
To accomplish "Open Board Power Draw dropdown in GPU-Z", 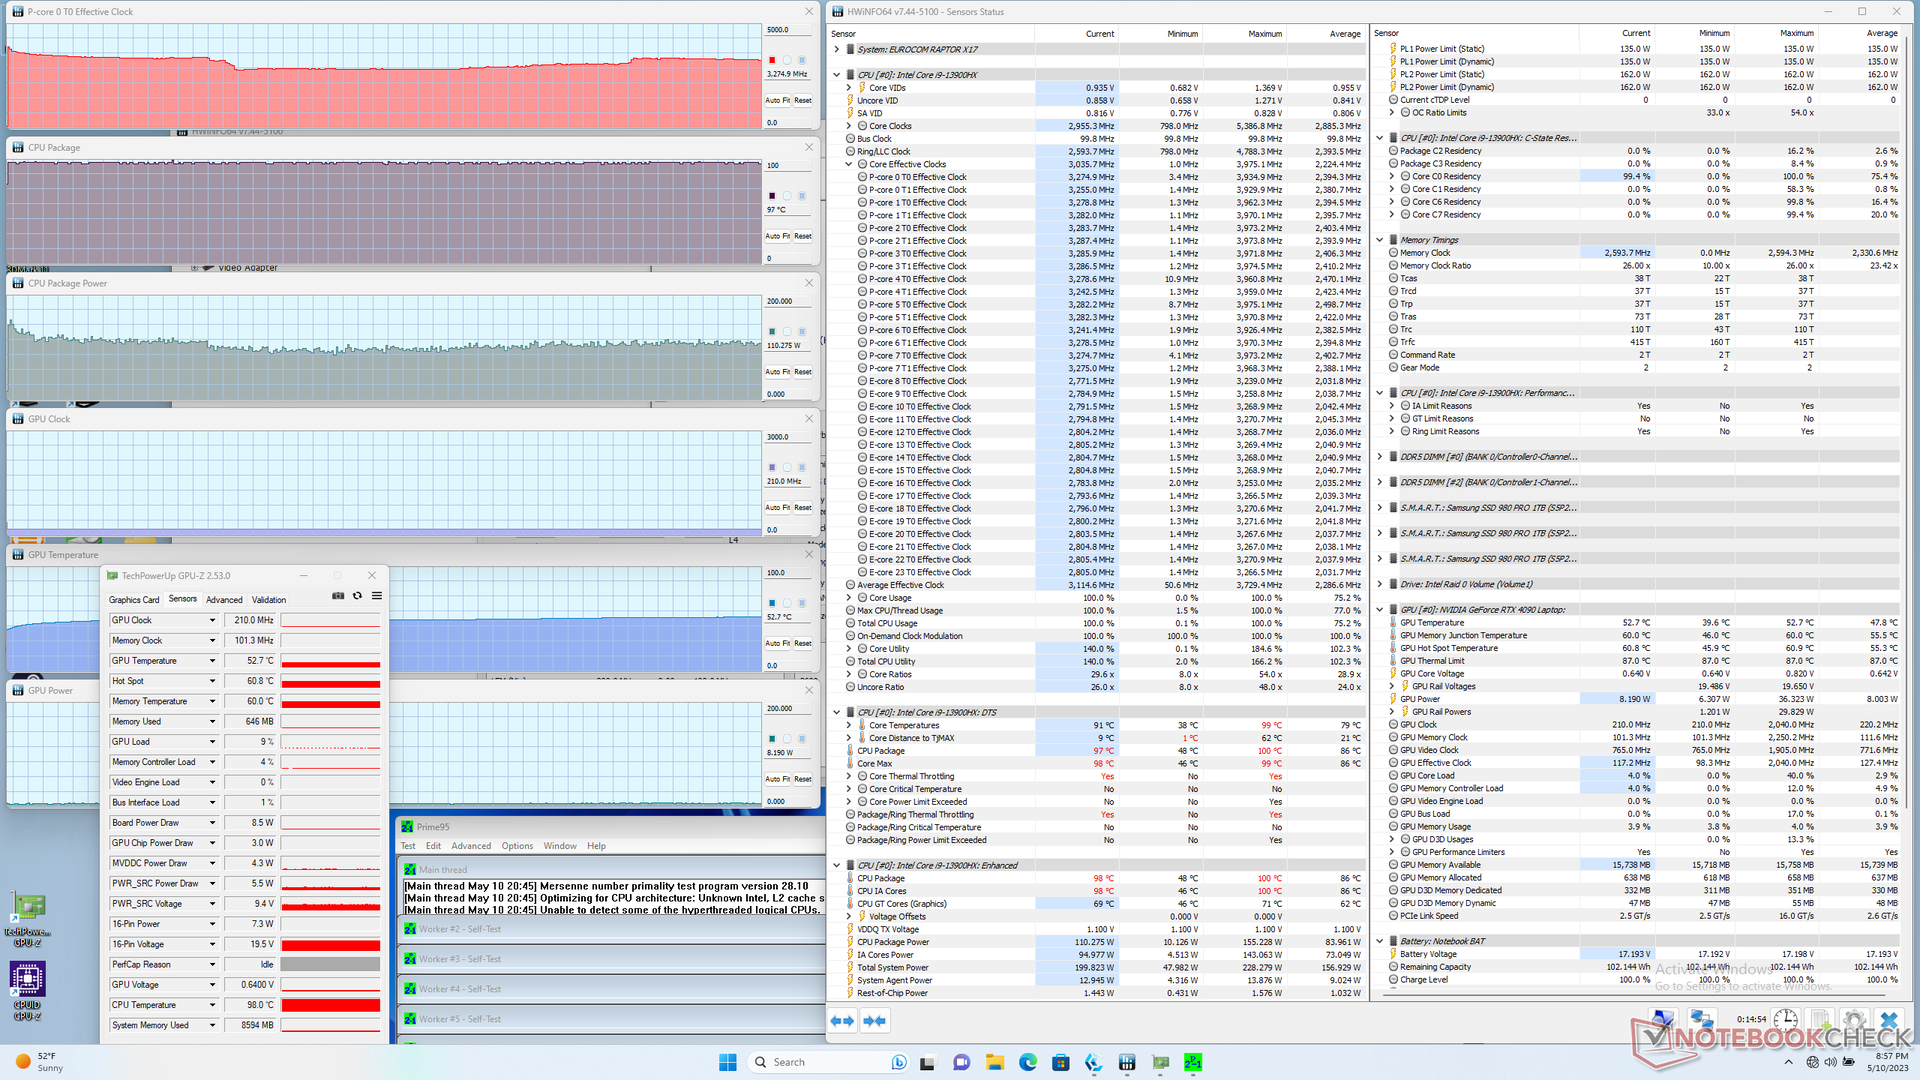I will coord(212,823).
